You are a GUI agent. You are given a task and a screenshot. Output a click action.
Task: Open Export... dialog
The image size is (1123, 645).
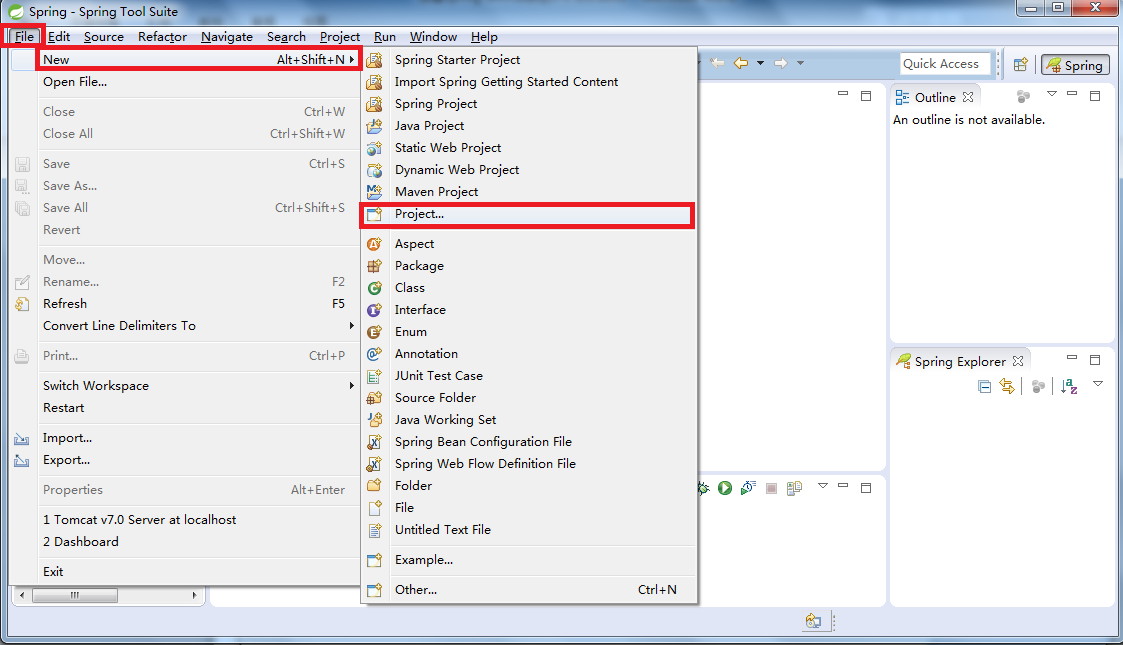pyautogui.click(x=185, y=460)
